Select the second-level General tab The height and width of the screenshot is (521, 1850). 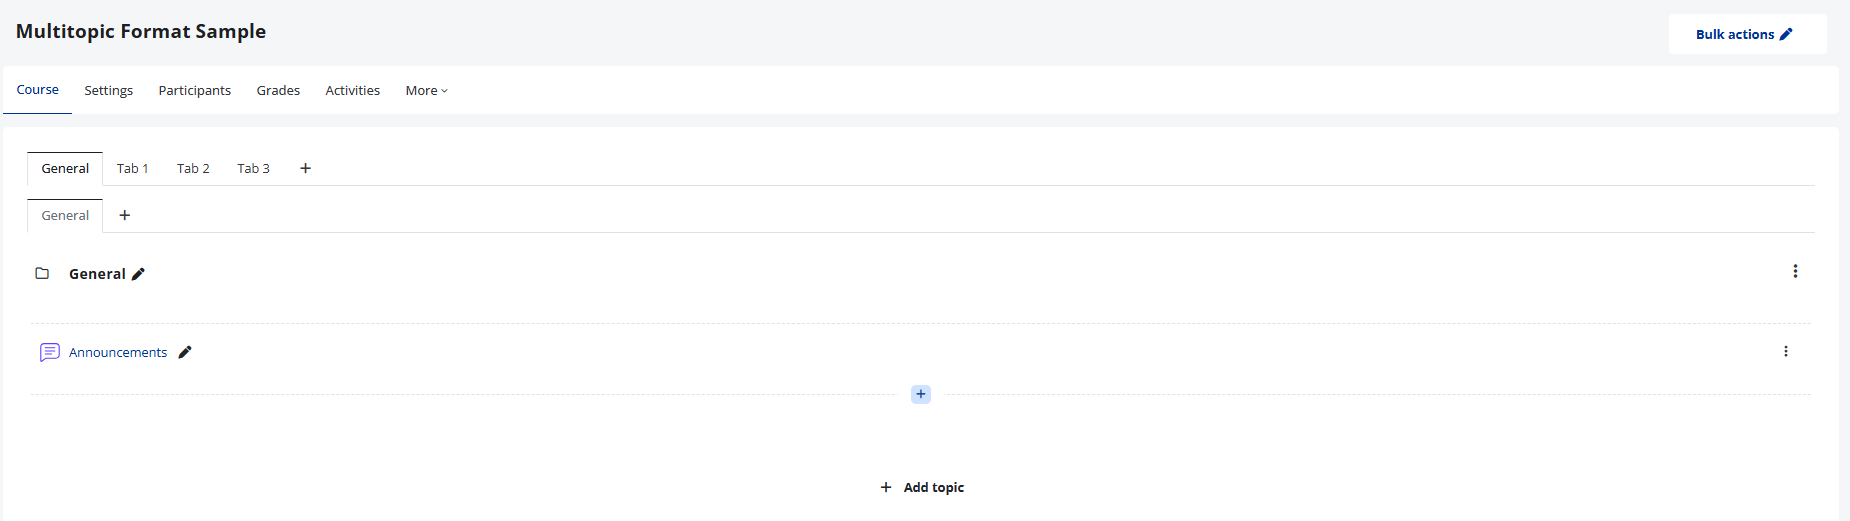[x=65, y=215]
